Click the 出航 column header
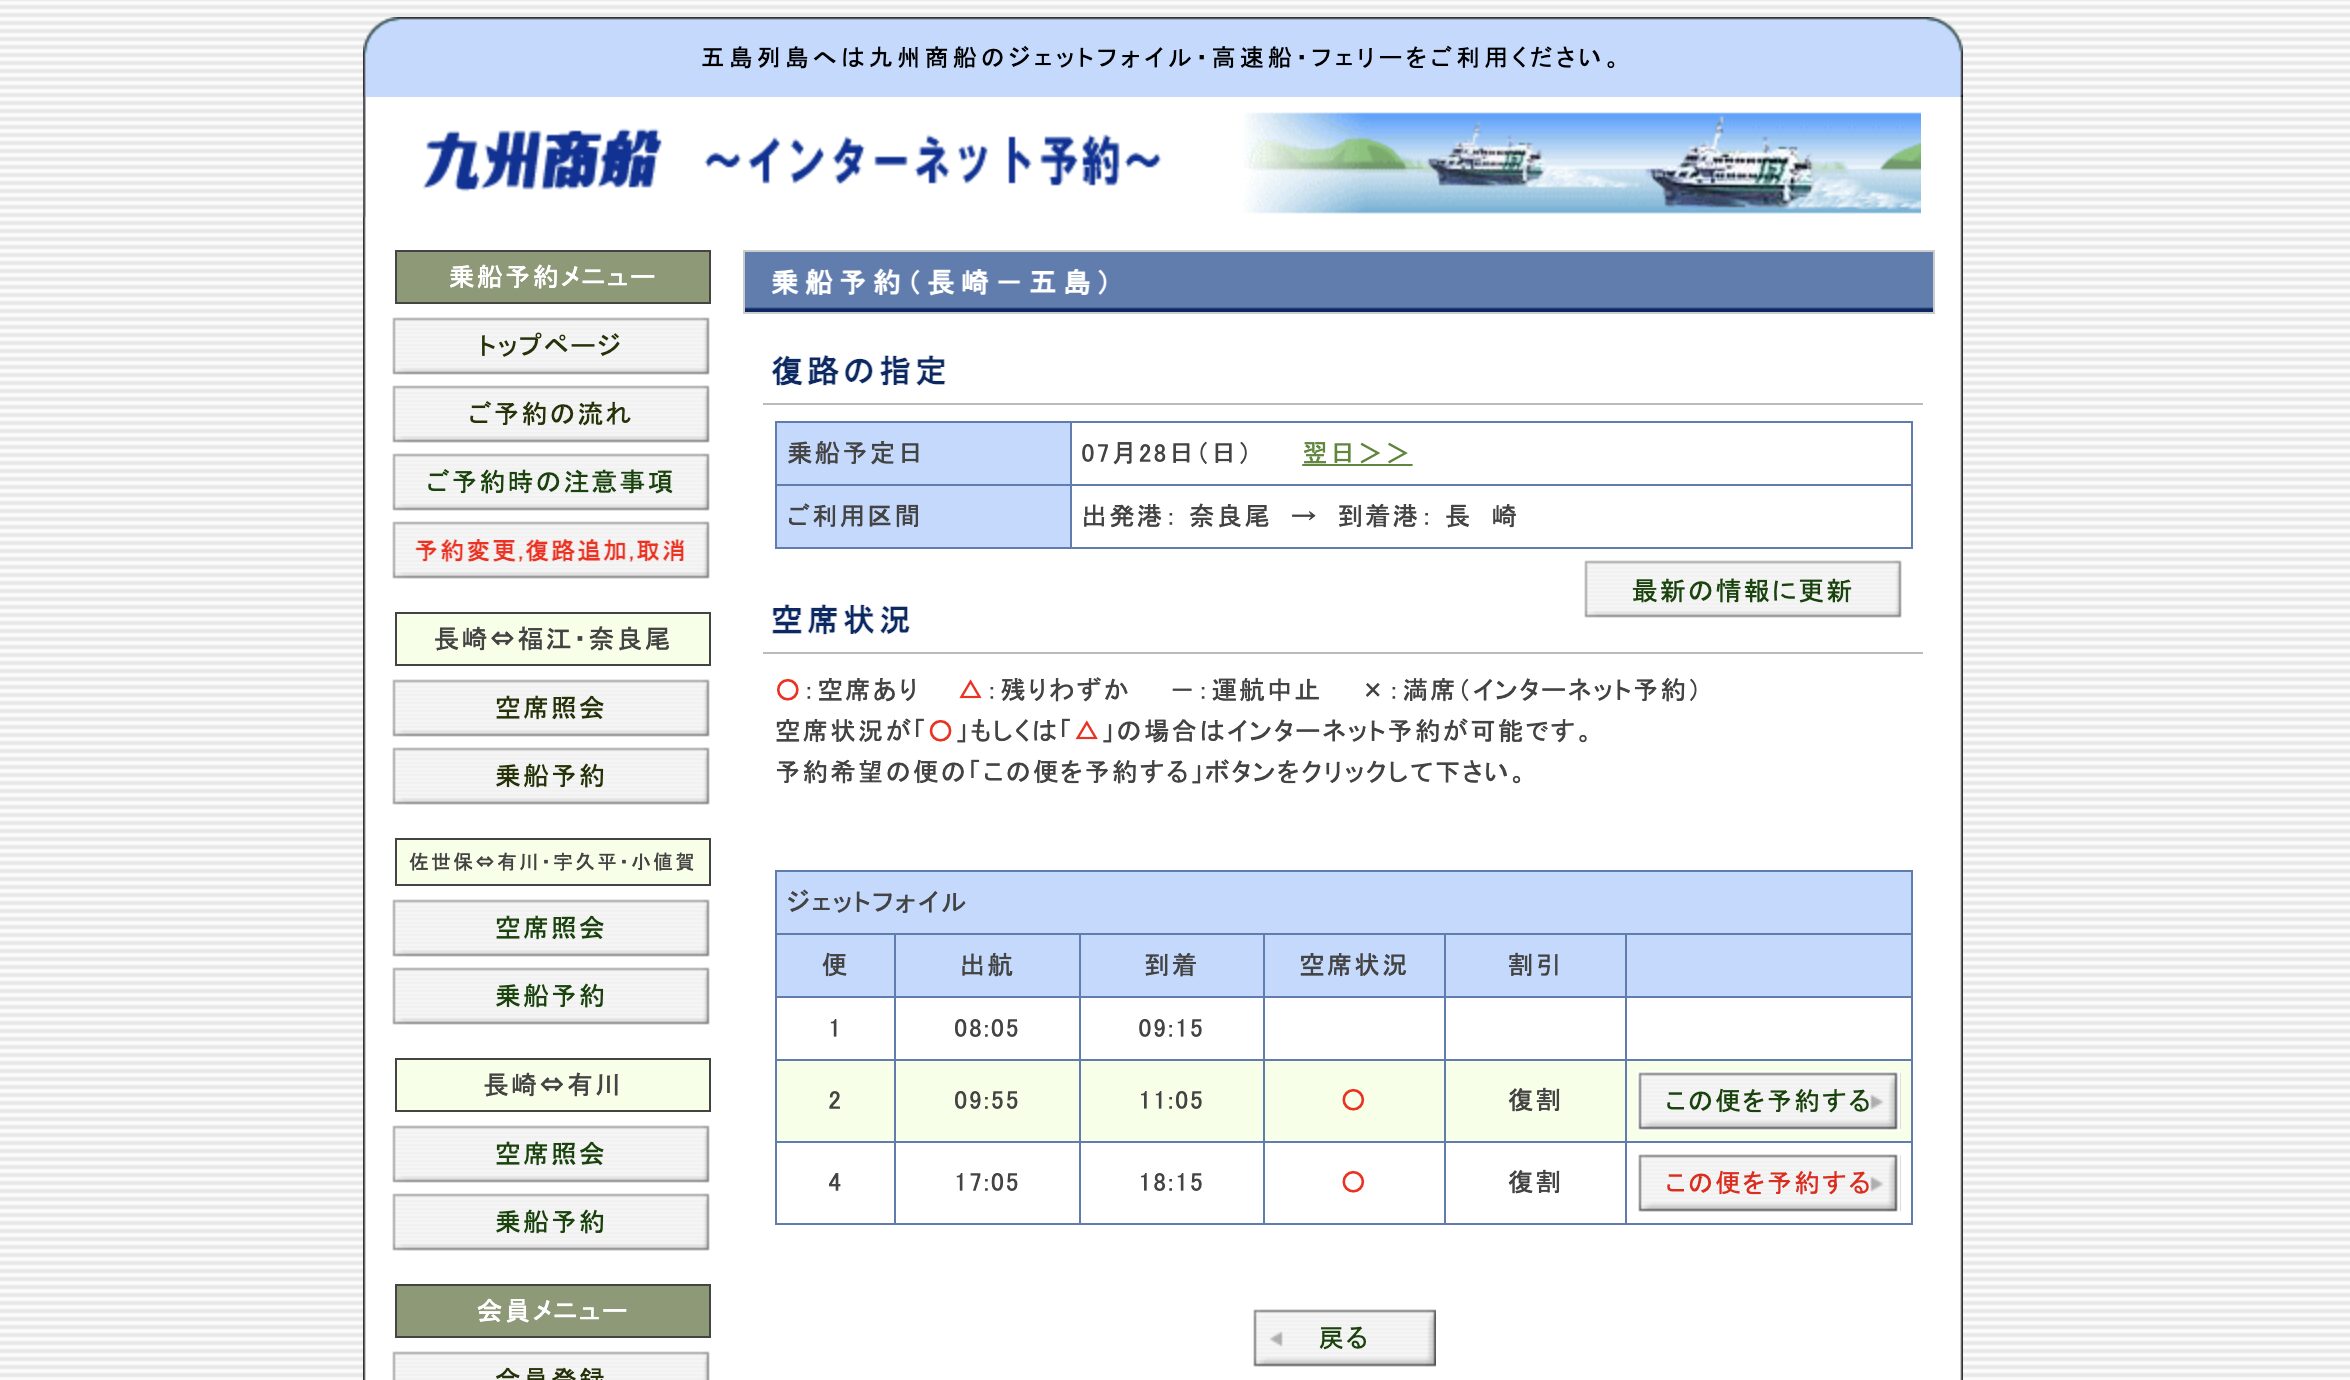The image size is (2350, 1380). [987, 965]
